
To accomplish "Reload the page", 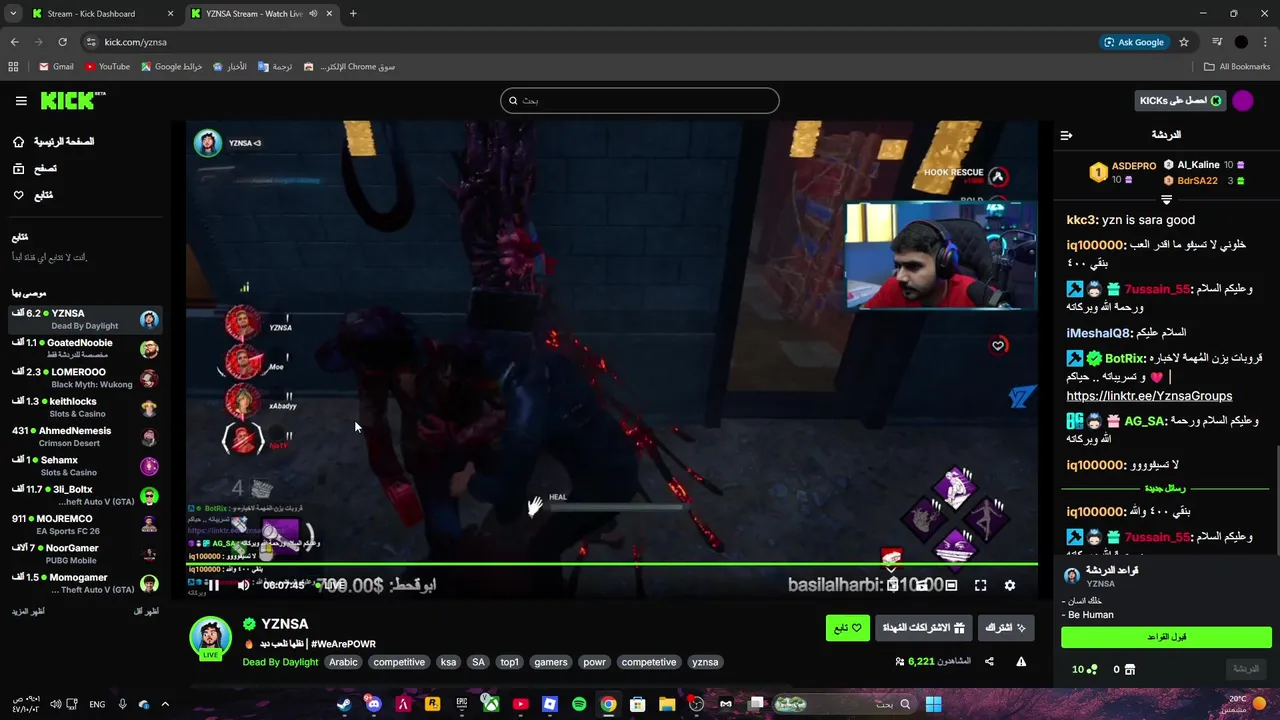I will point(62,42).
